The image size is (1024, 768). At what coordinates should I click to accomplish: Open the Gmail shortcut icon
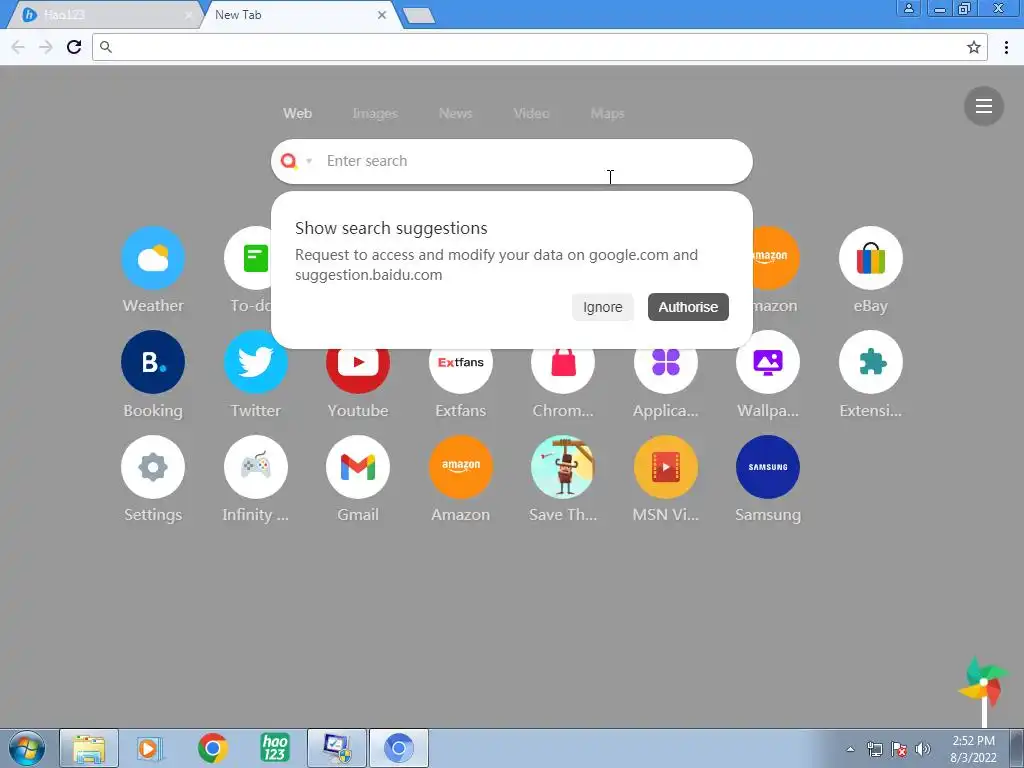click(x=358, y=467)
